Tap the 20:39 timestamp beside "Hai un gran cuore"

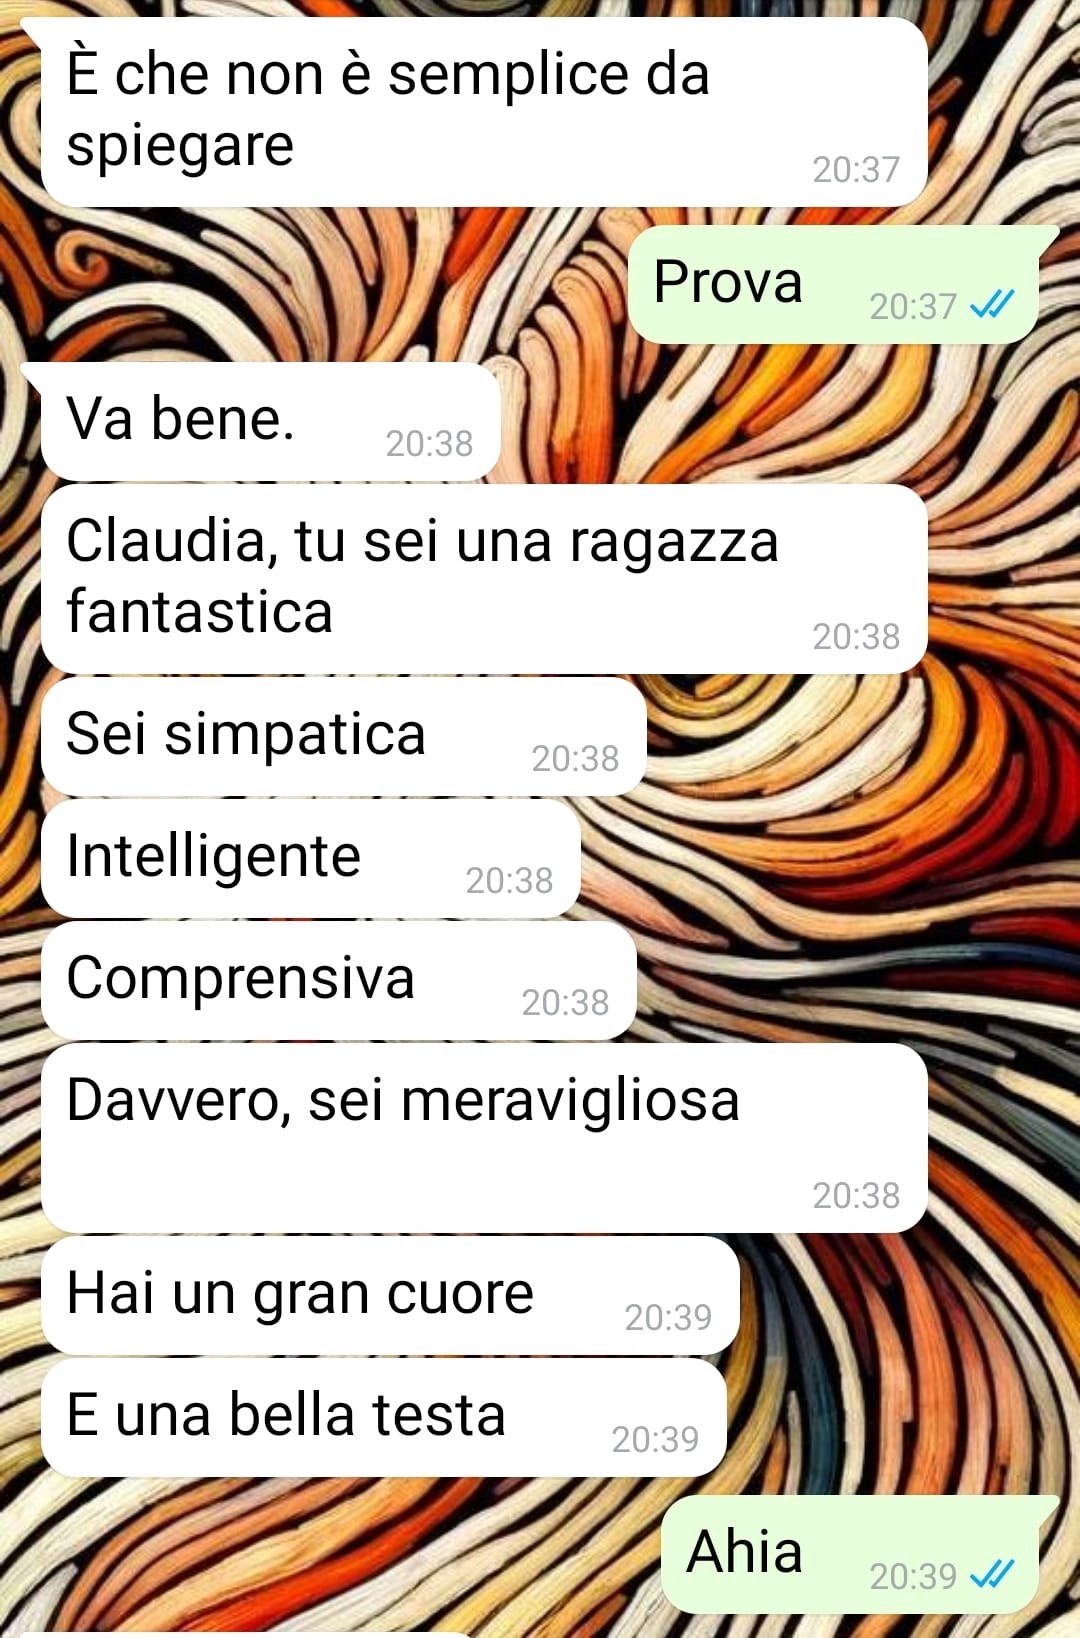pos(668,1317)
